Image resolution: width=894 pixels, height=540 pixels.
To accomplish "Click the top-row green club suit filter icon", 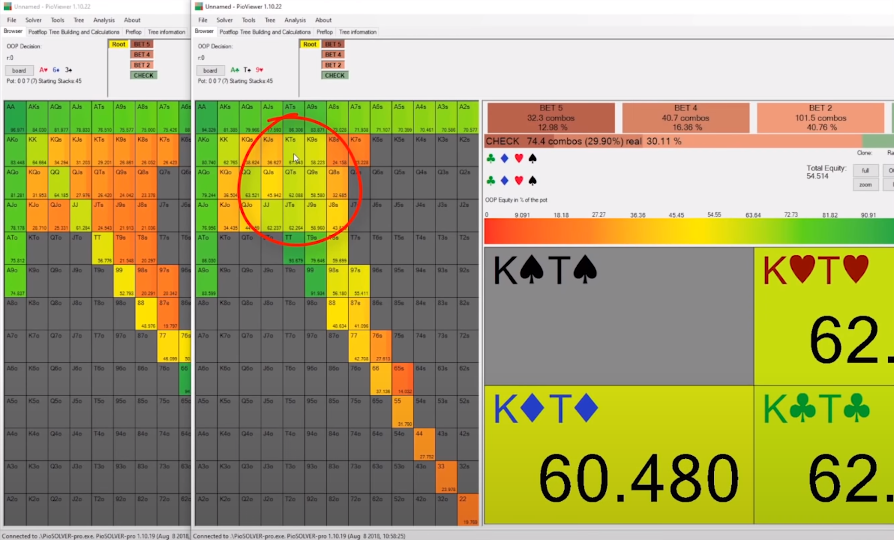I will 490,158.
